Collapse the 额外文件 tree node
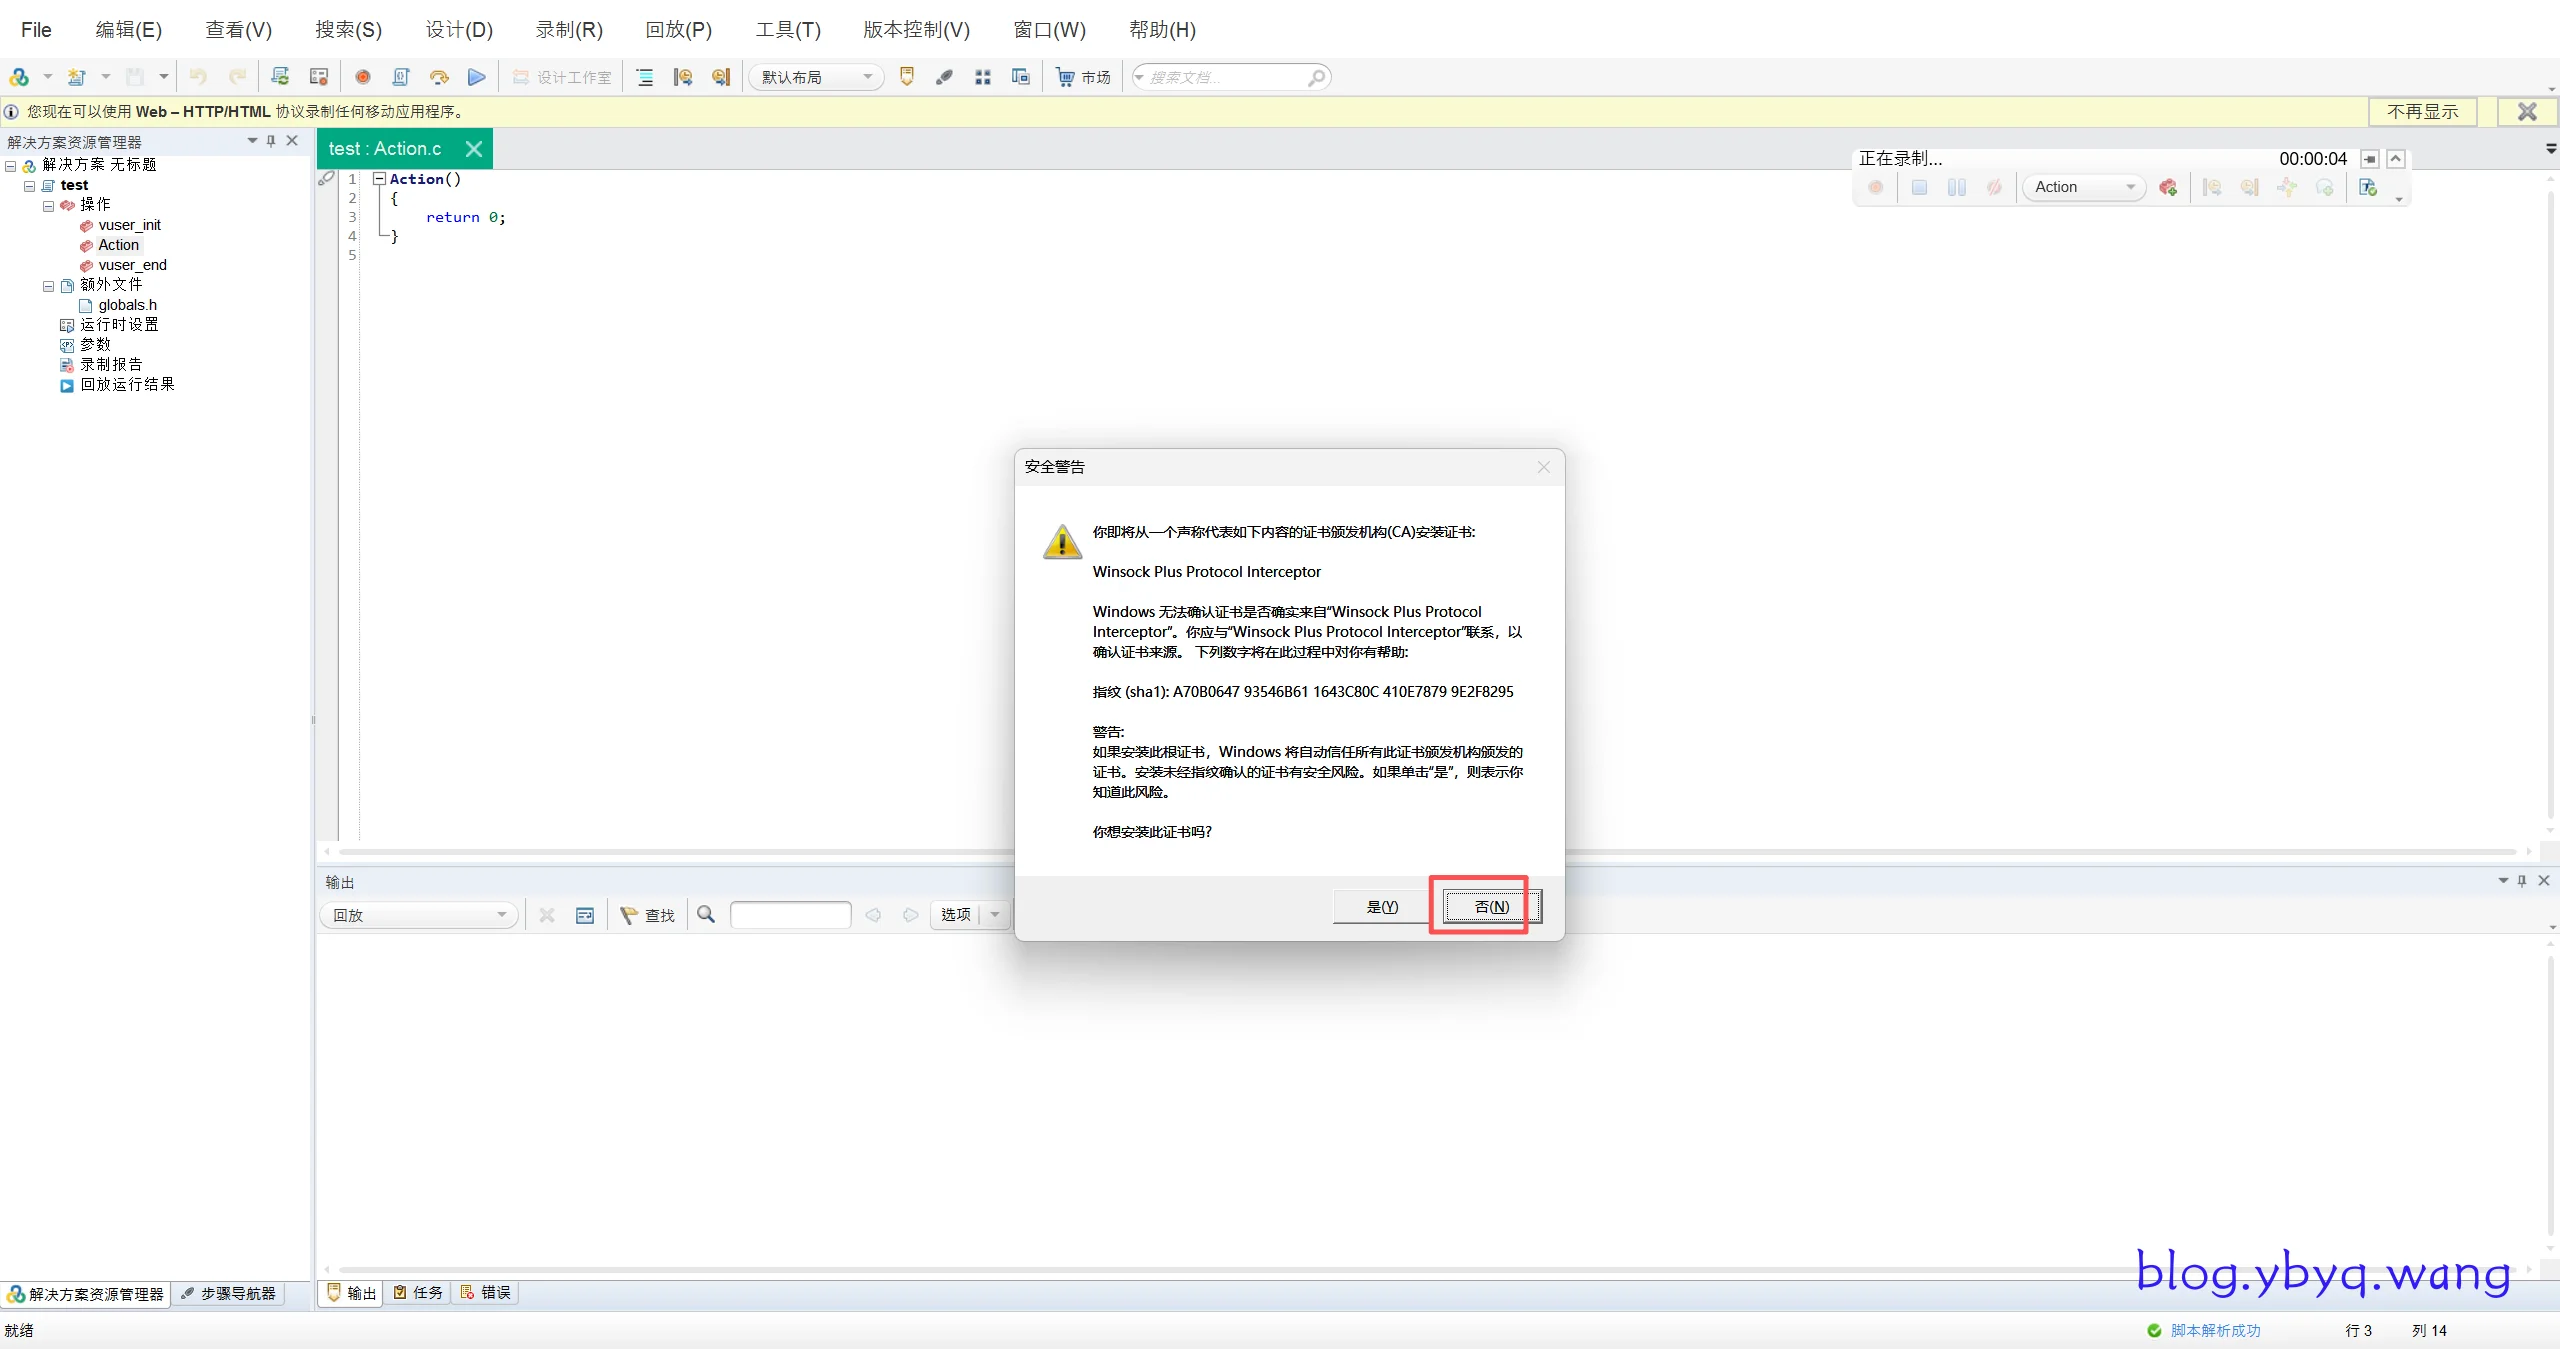The image size is (2560, 1349). [x=48, y=286]
